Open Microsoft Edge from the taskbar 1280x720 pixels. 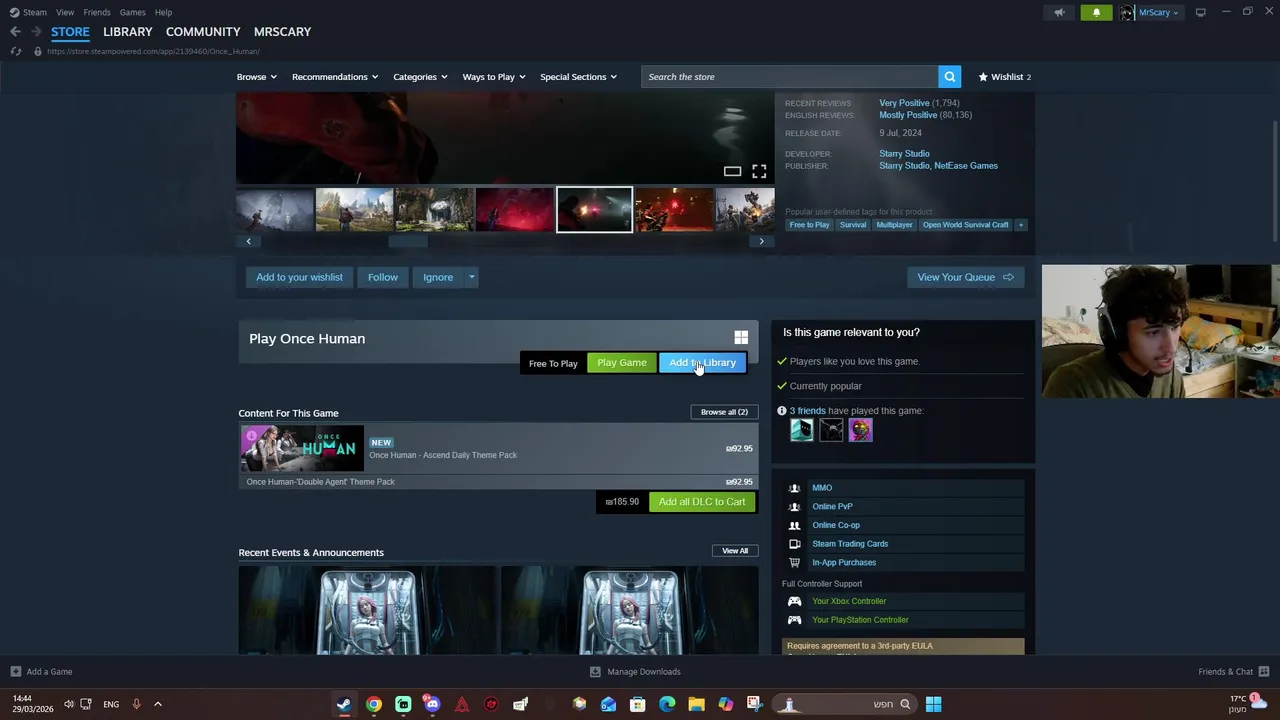pos(667,704)
